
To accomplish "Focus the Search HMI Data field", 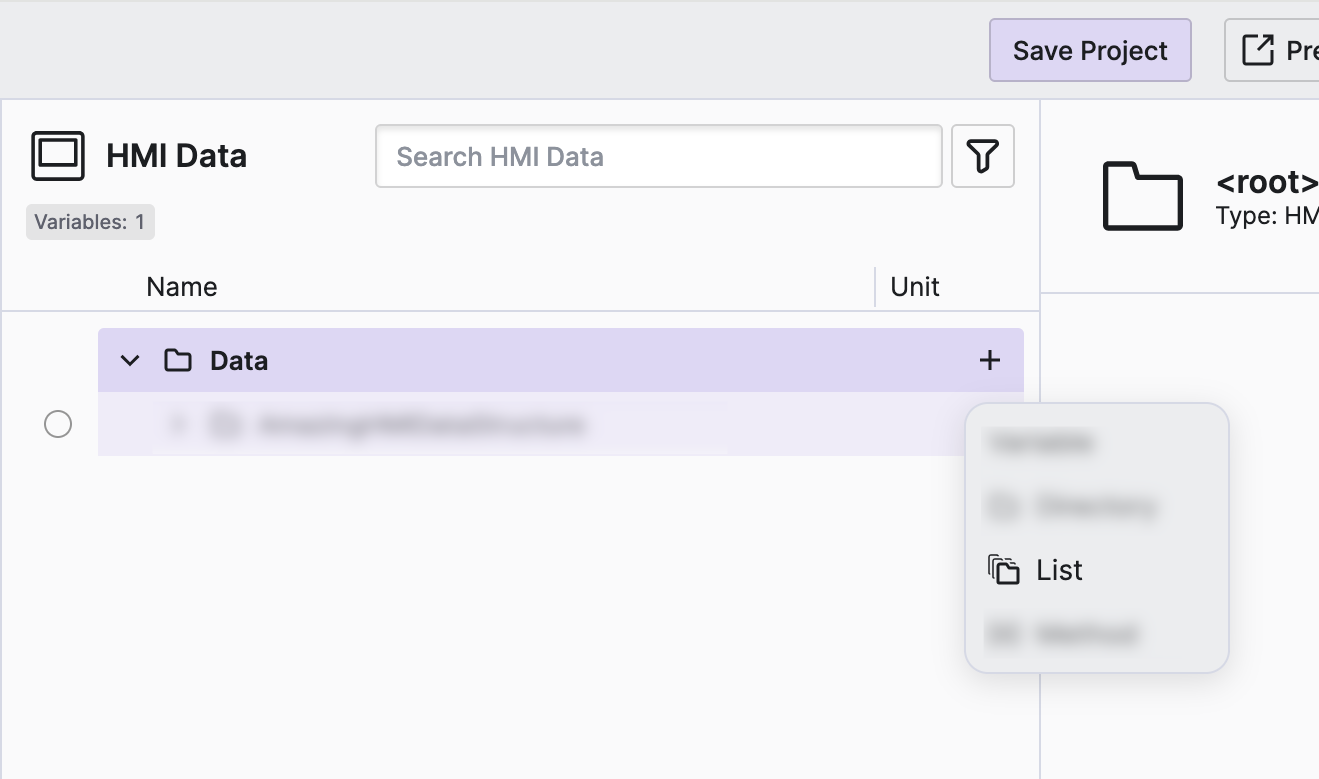I will 658,156.
